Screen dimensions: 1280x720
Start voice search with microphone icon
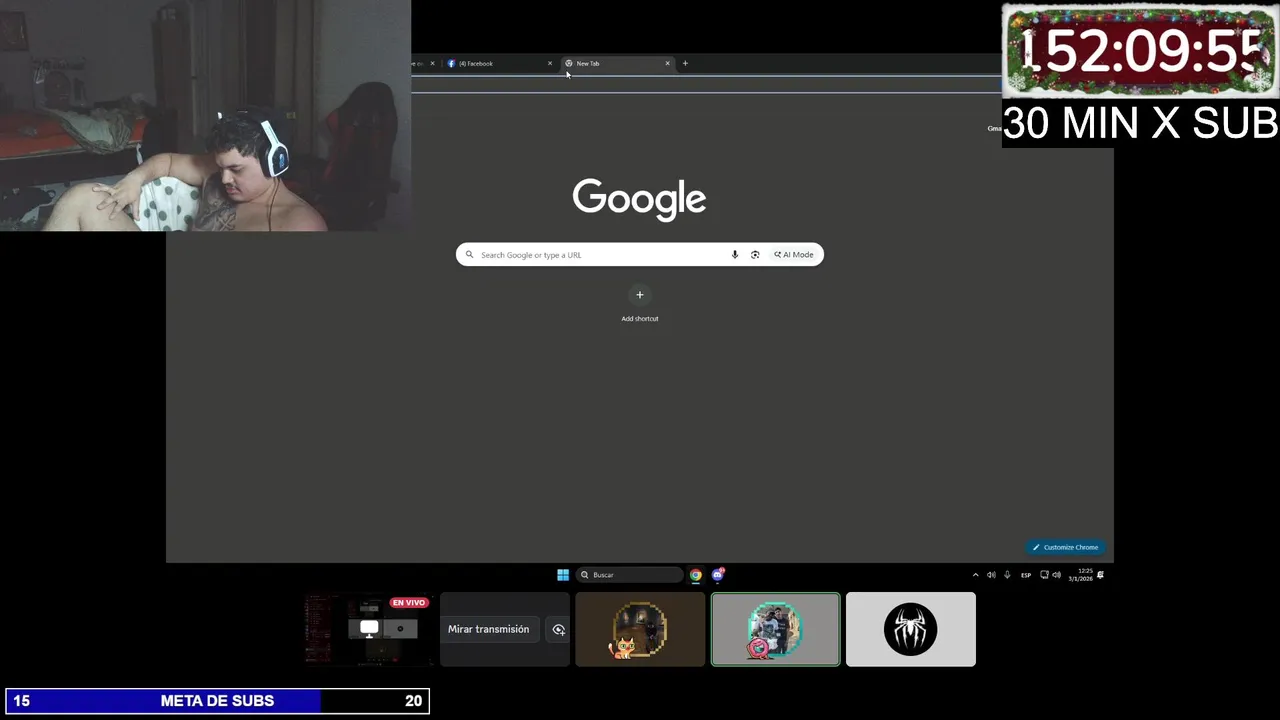[x=735, y=255]
